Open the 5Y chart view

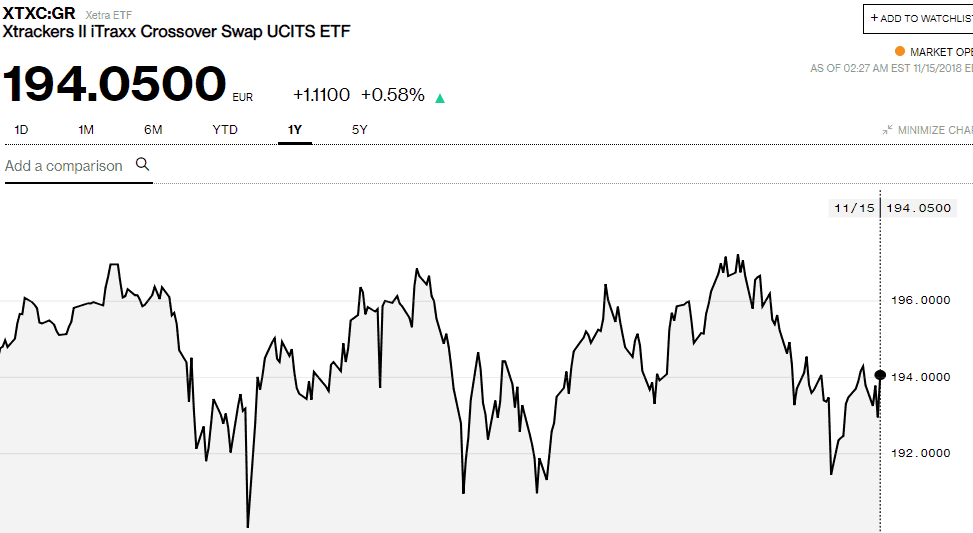[x=360, y=130]
